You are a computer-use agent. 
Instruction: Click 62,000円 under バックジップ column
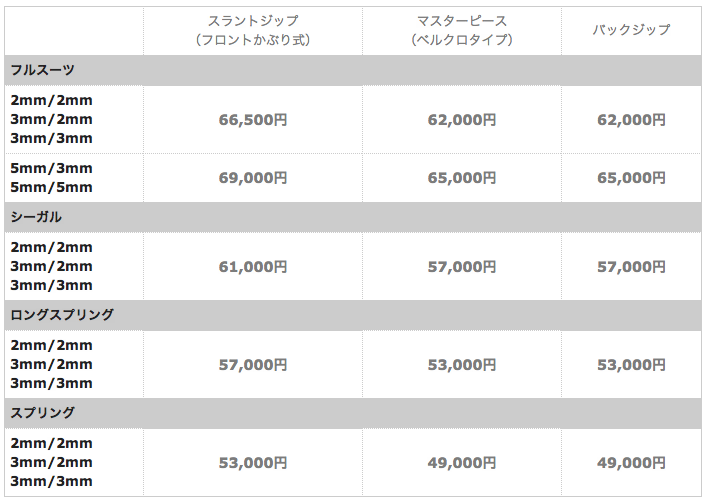pos(631,120)
